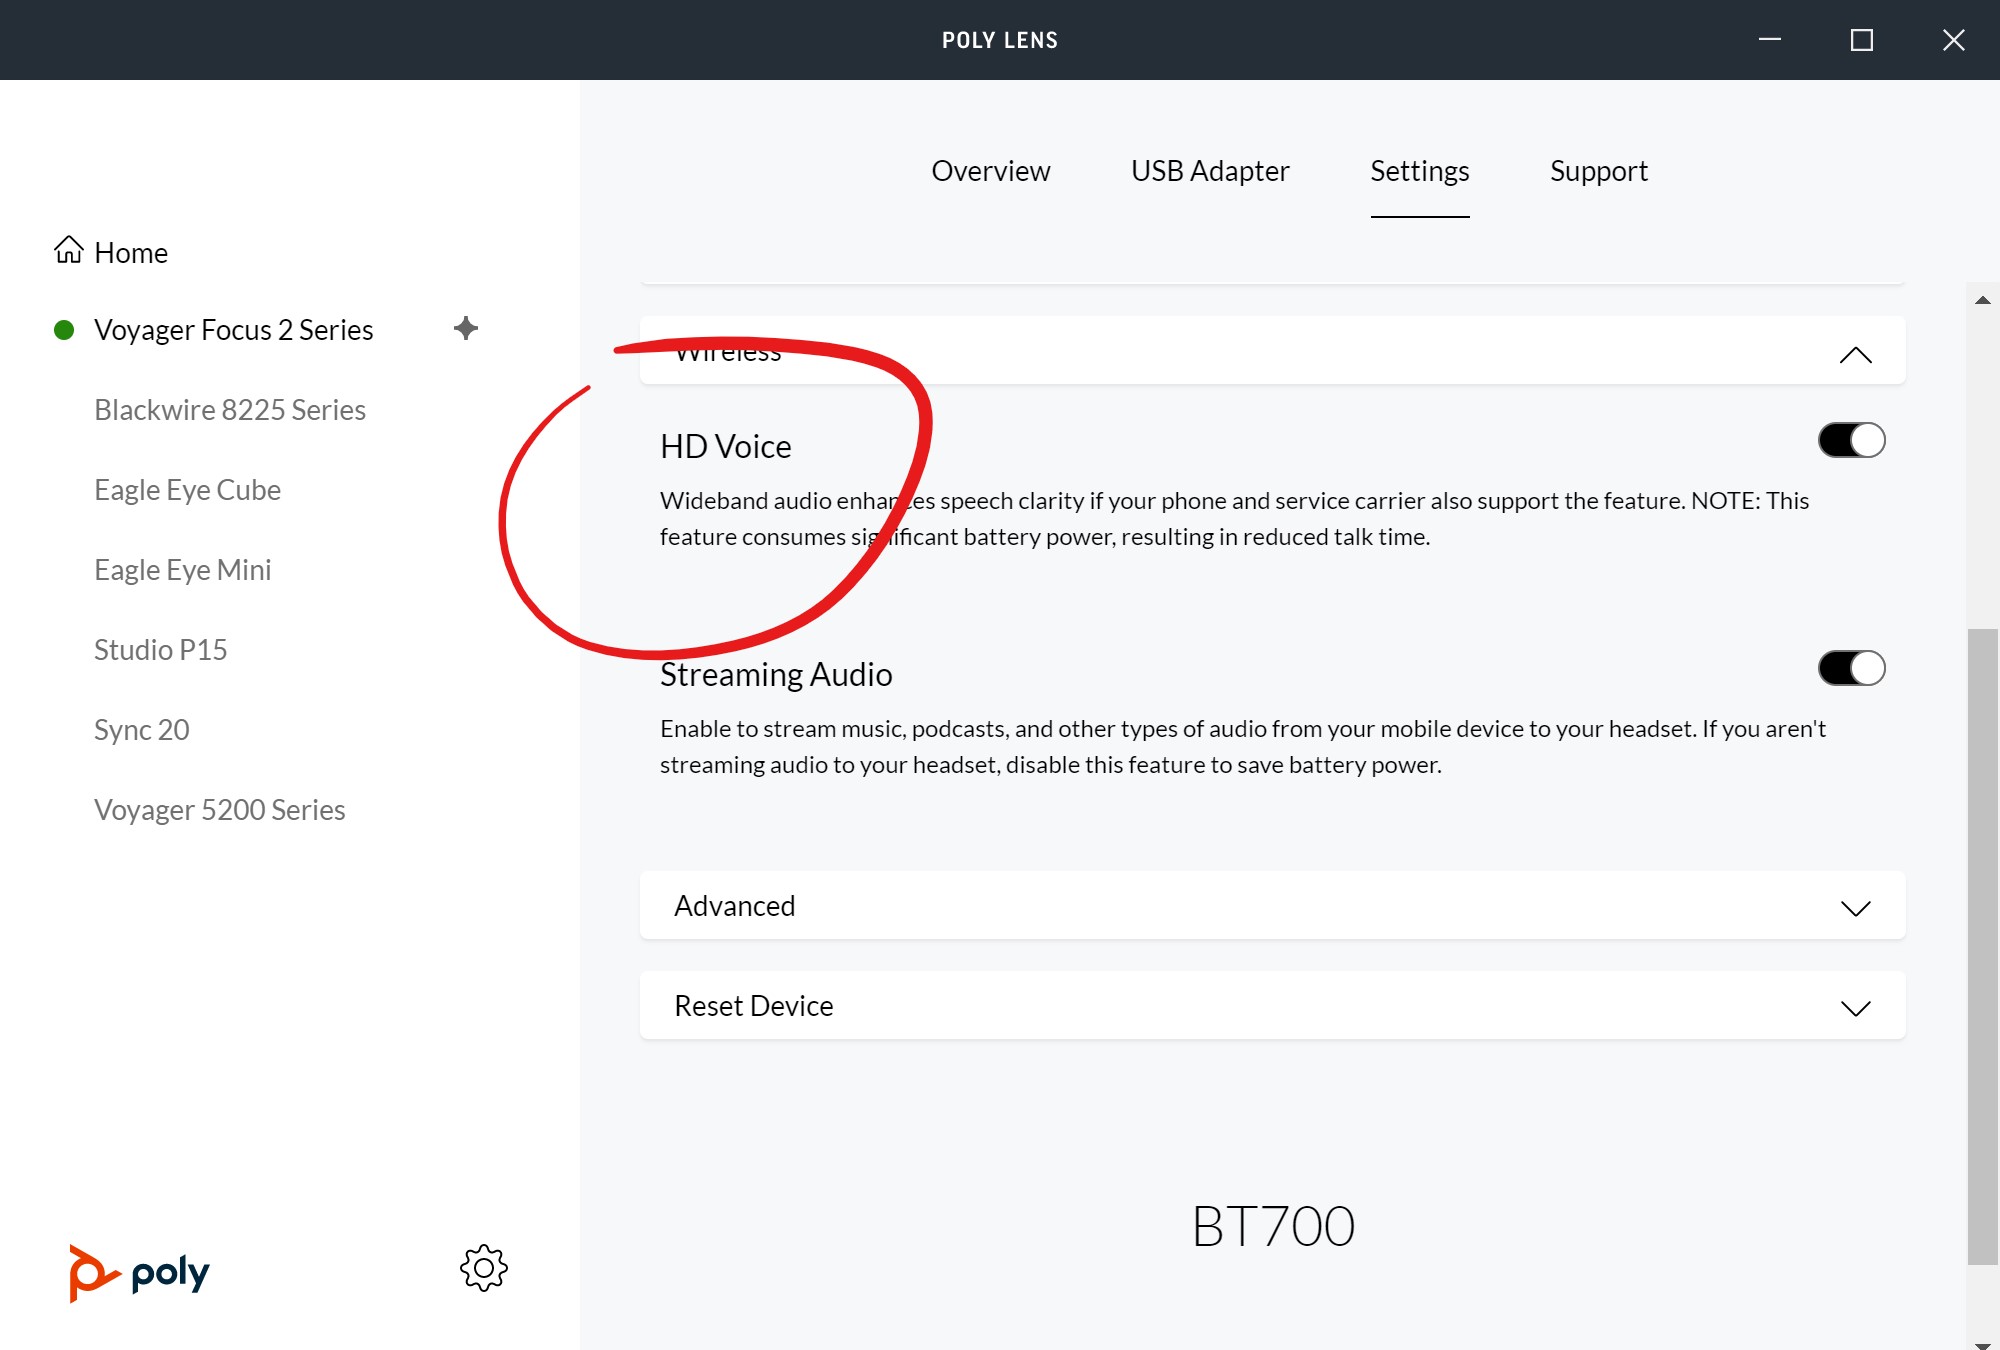This screenshot has width=2000, height=1350.
Task: Disable the Streaming Audio switch
Action: click(x=1851, y=668)
